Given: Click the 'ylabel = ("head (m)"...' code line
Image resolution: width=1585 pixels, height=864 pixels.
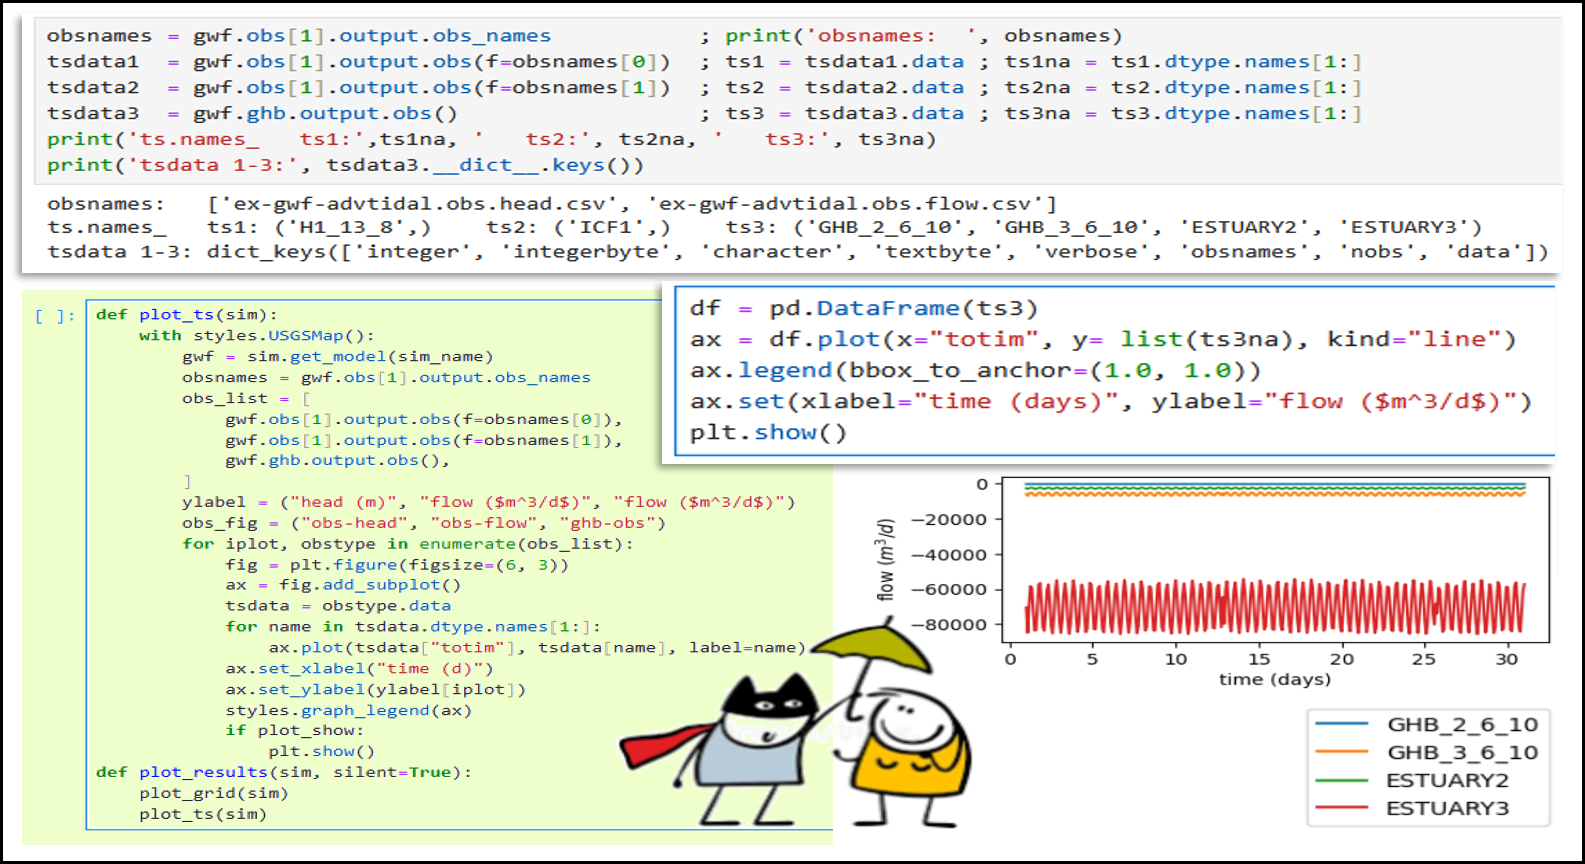Looking at the screenshot, I should click(488, 502).
